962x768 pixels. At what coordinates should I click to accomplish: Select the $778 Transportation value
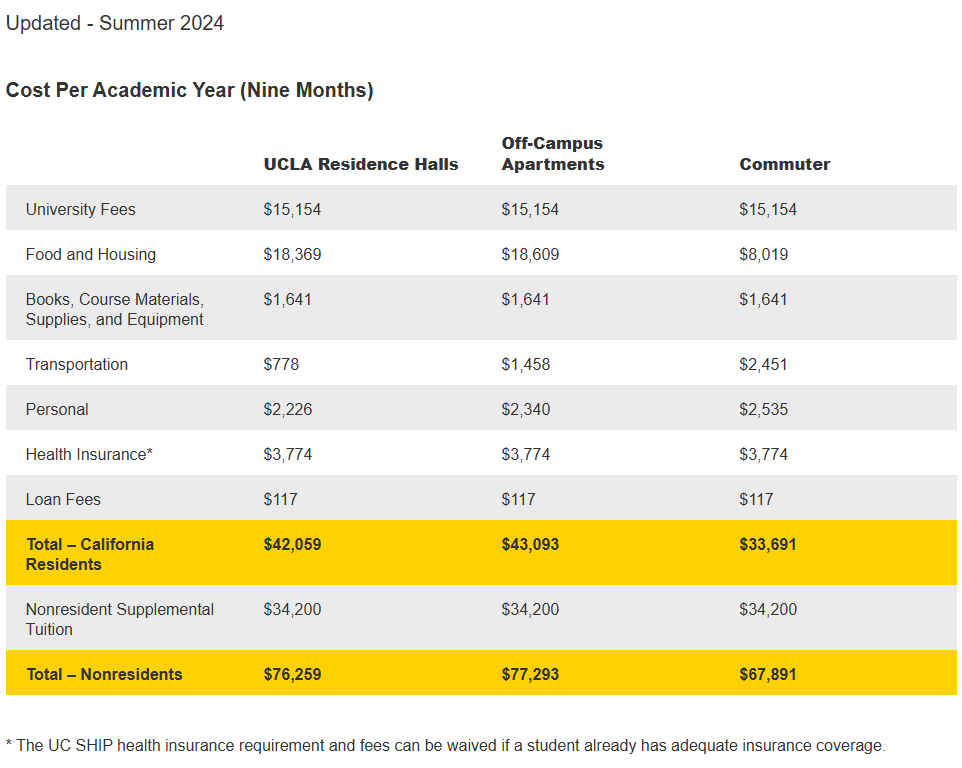pyautogui.click(x=281, y=364)
